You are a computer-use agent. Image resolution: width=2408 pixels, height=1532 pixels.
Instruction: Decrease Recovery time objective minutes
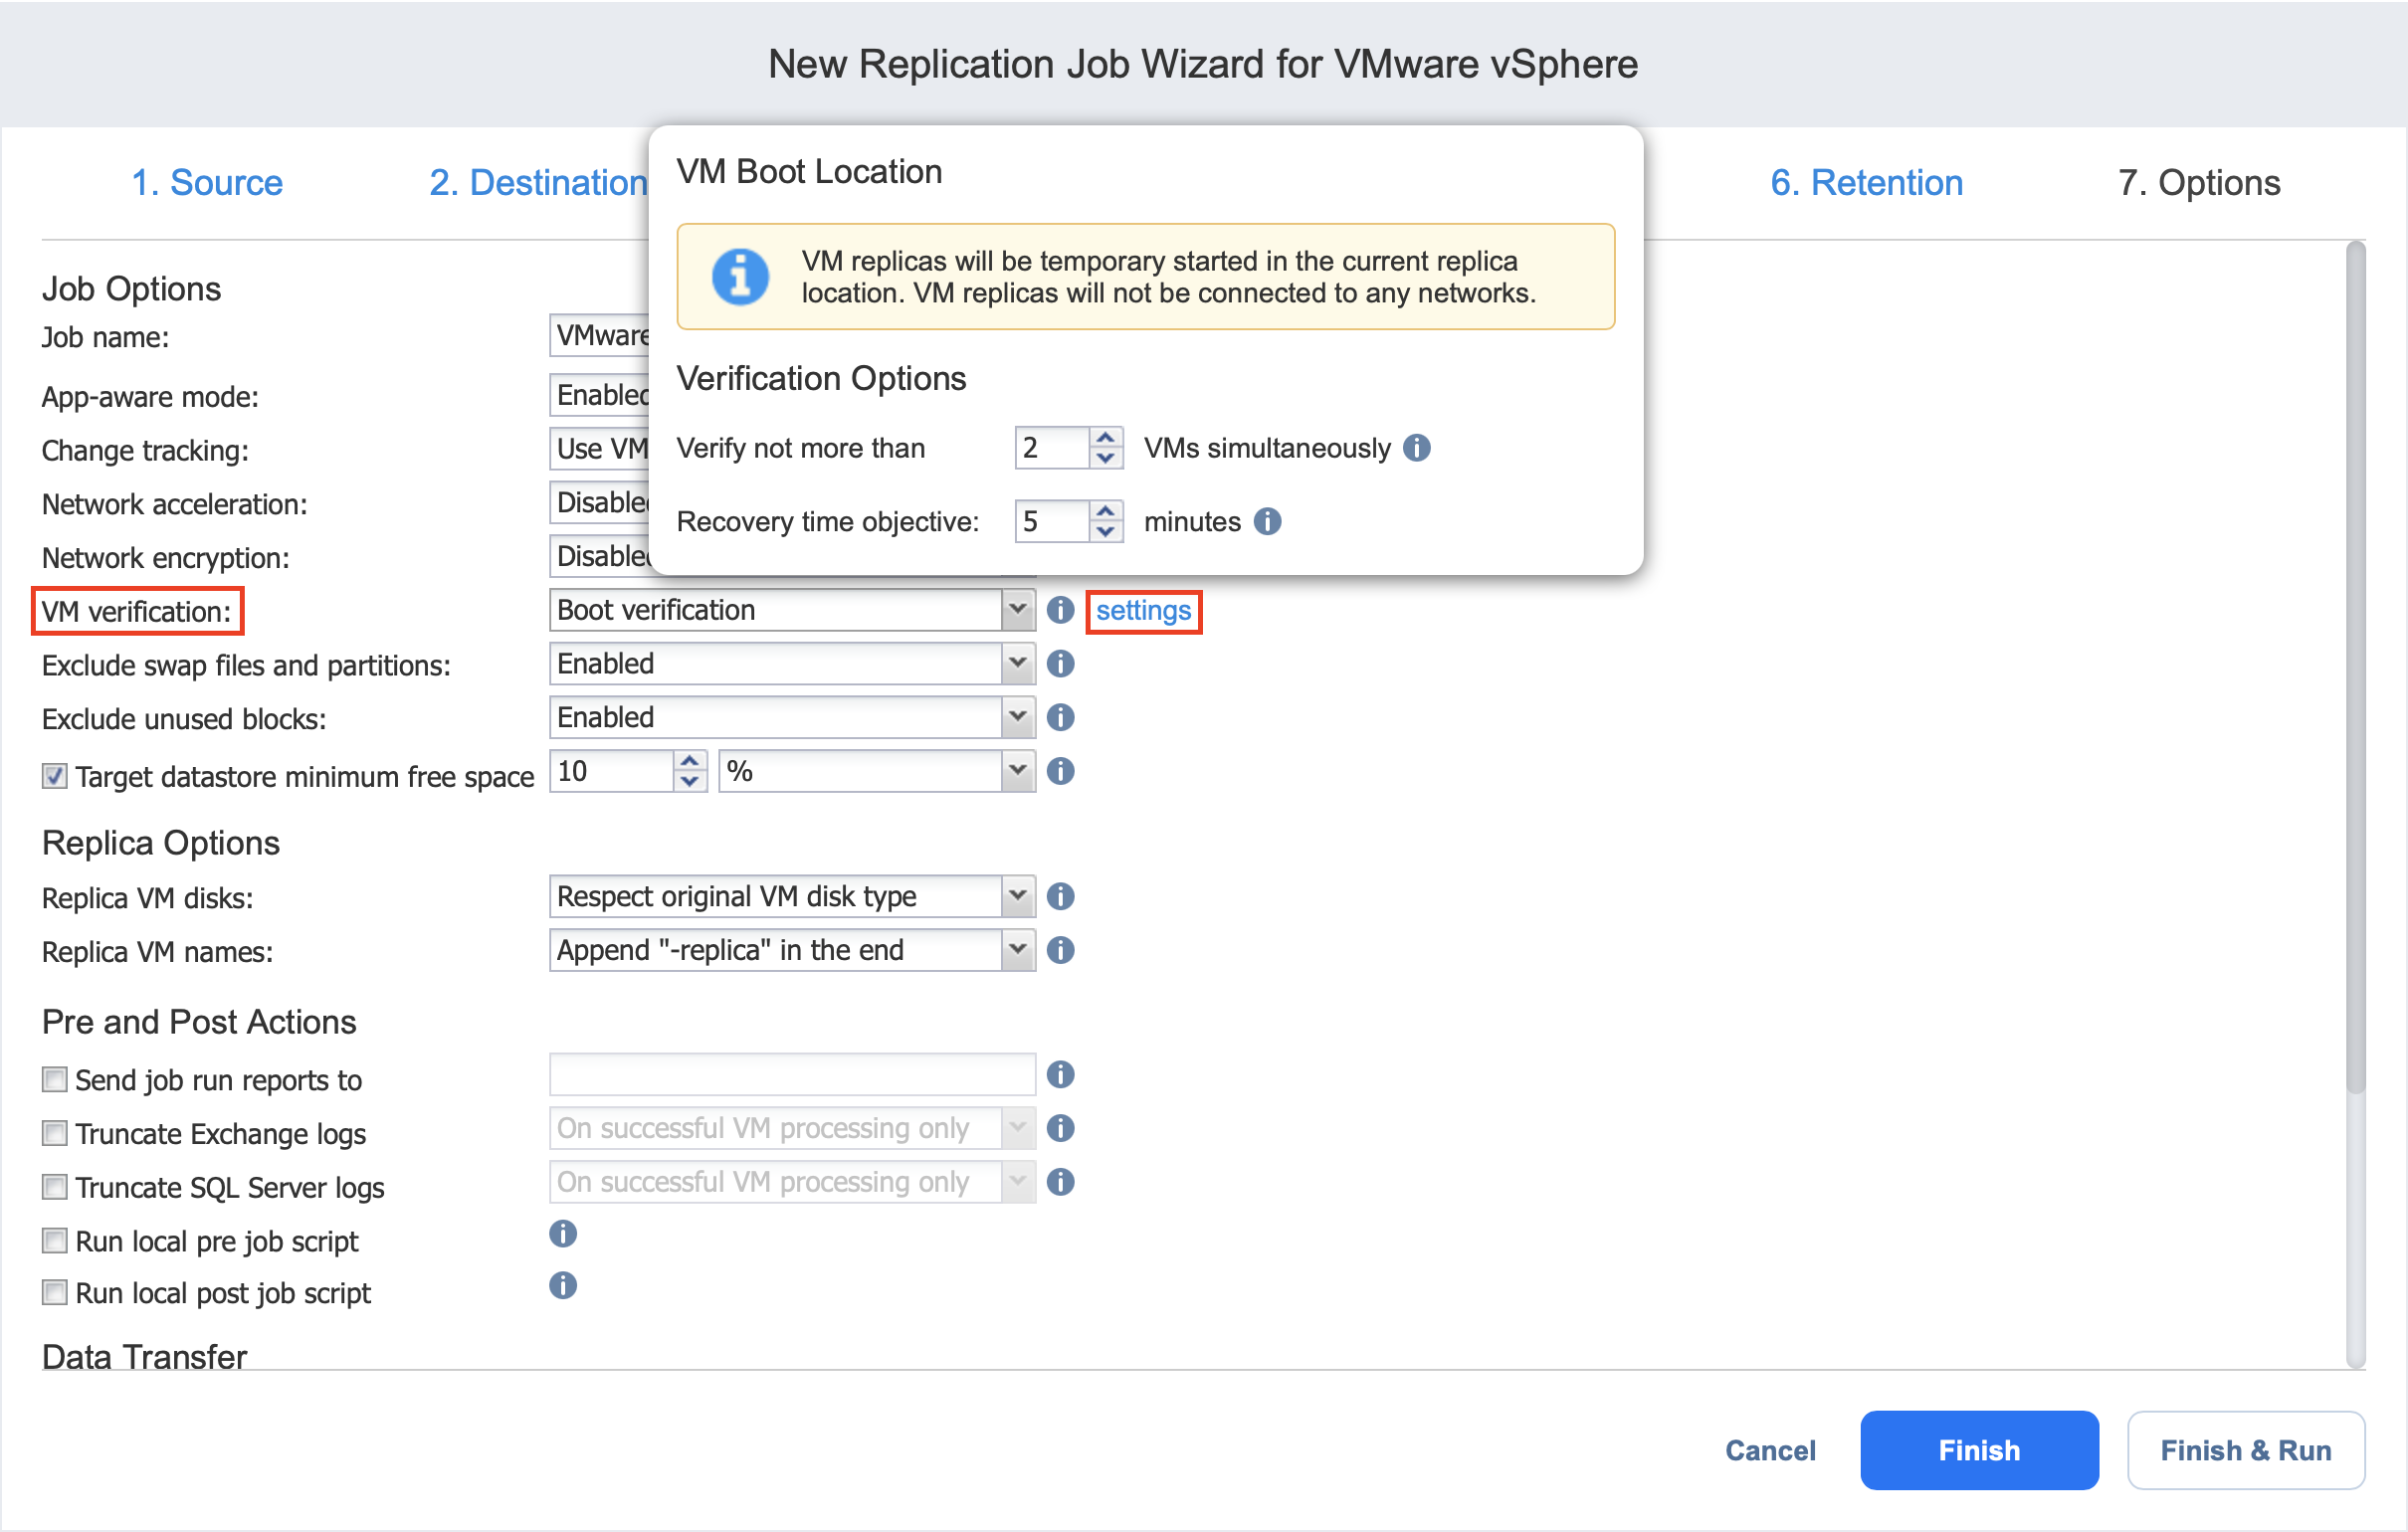point(1105,532)
